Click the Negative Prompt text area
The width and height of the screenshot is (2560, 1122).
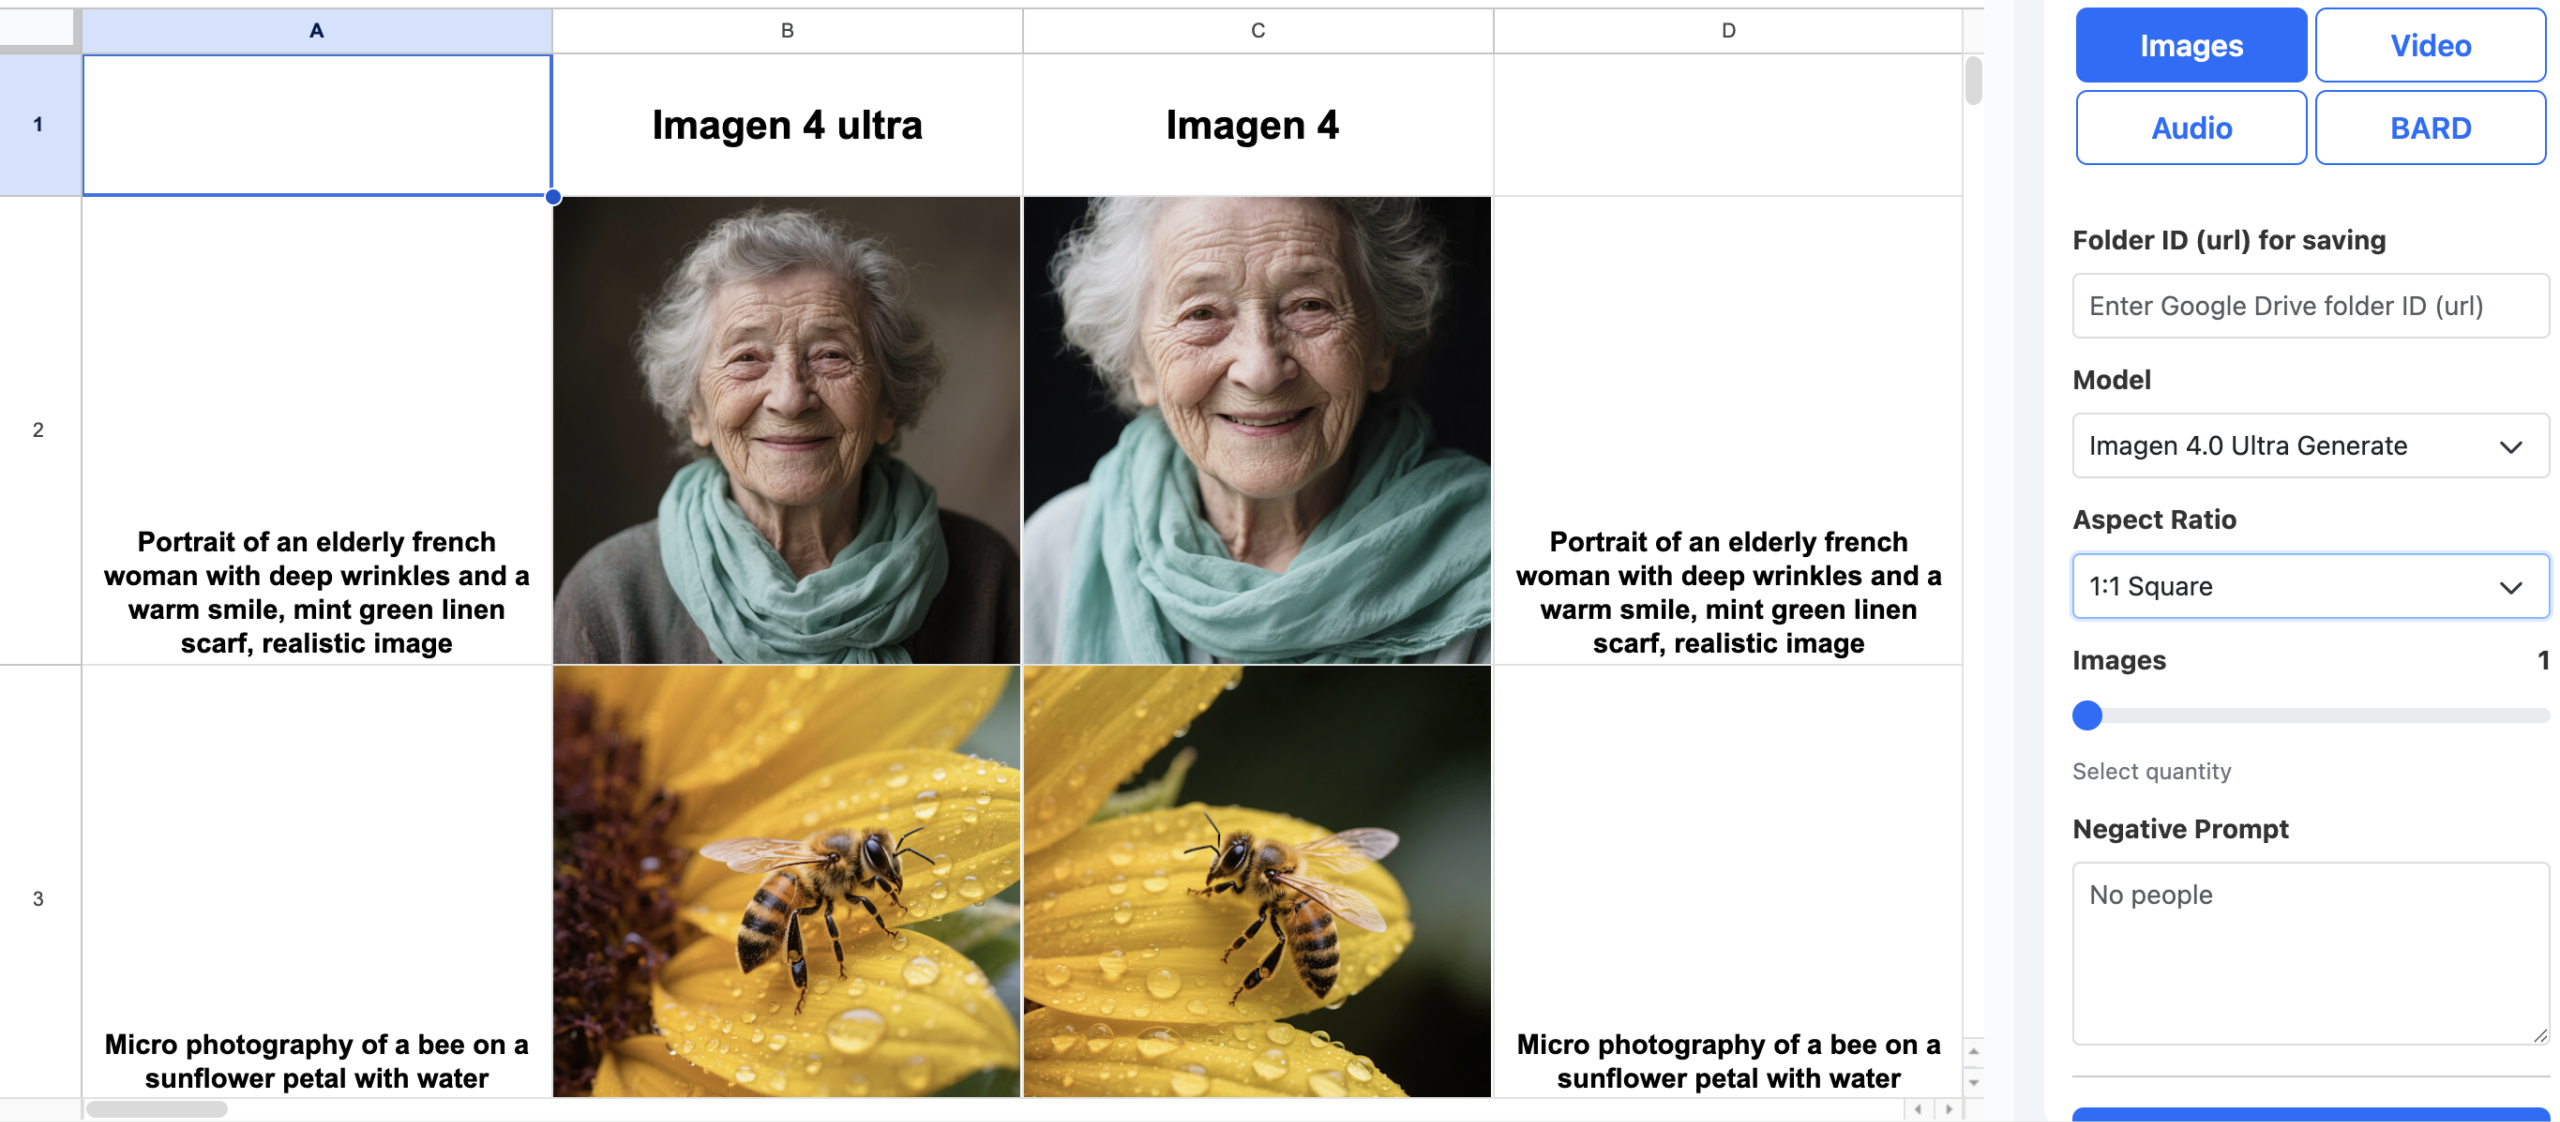(x=2310, y=954)
